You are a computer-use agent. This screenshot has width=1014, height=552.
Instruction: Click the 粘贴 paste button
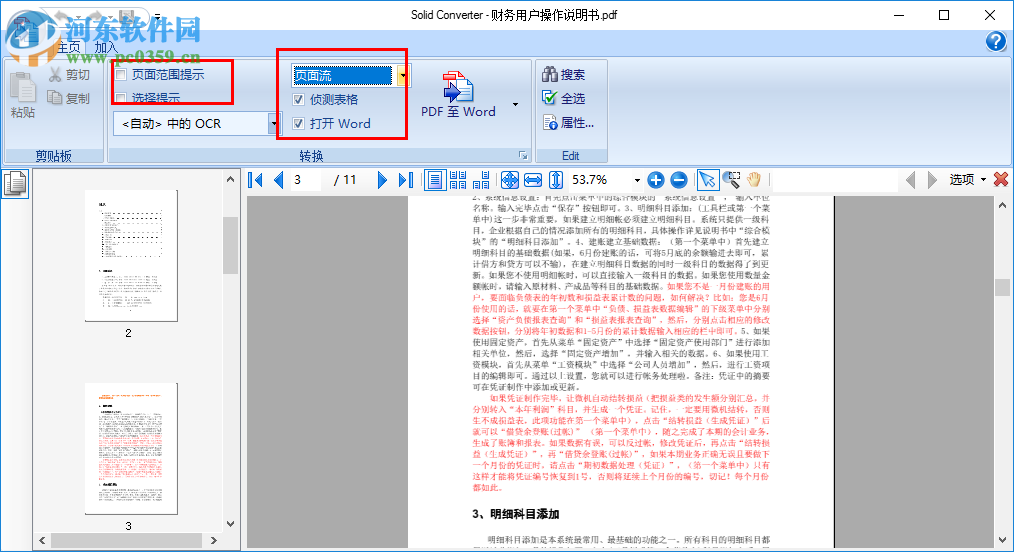pyautogui.click(x=23, y=96)
